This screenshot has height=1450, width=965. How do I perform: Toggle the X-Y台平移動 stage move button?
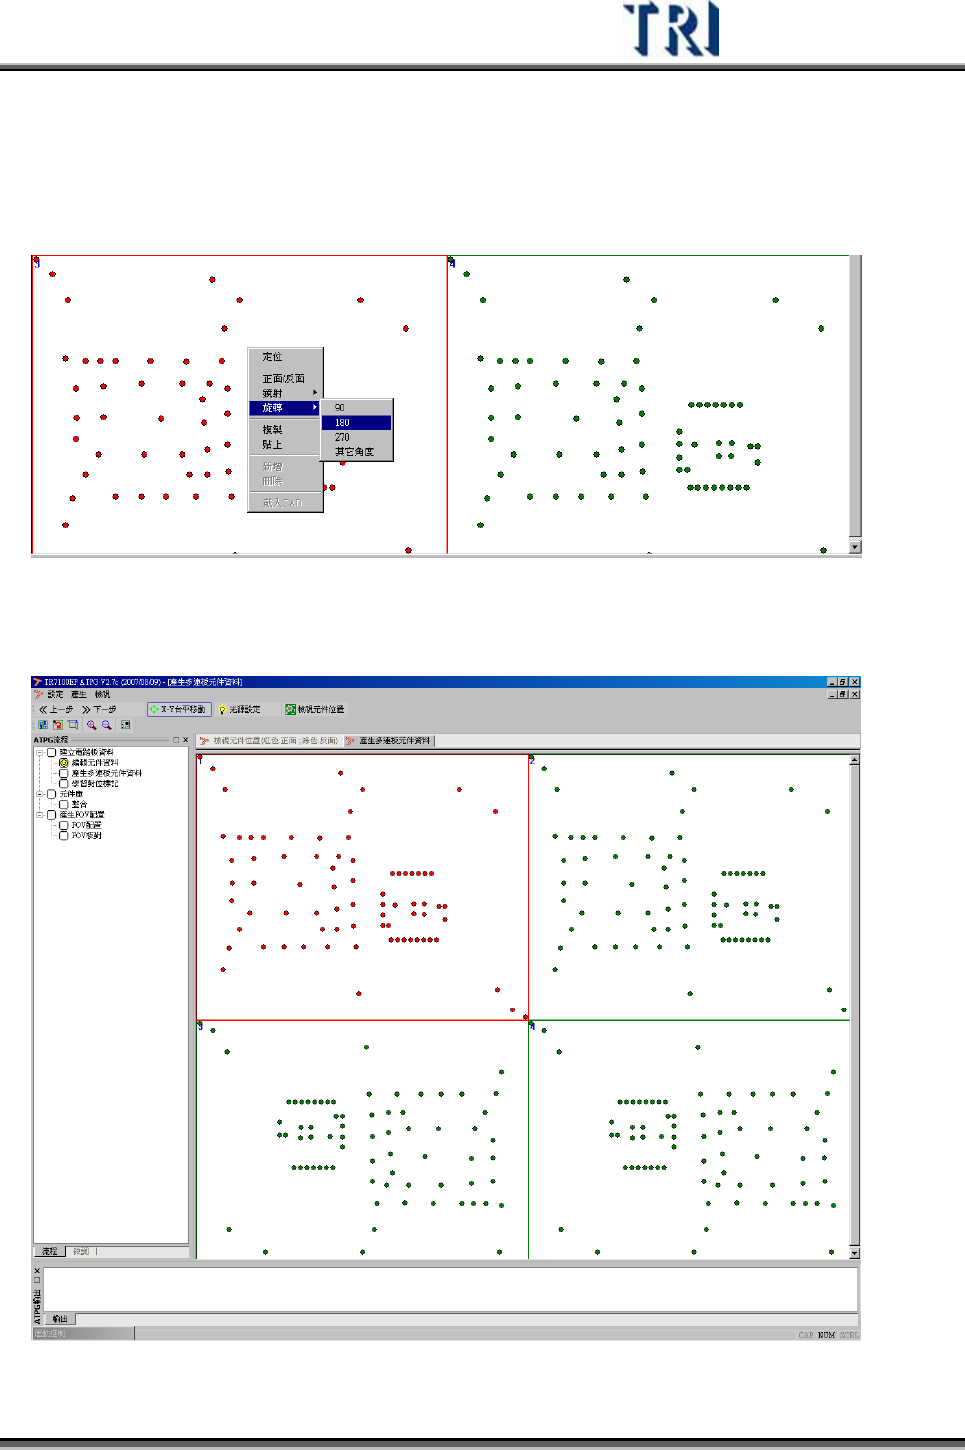click(x=179, y=709)
